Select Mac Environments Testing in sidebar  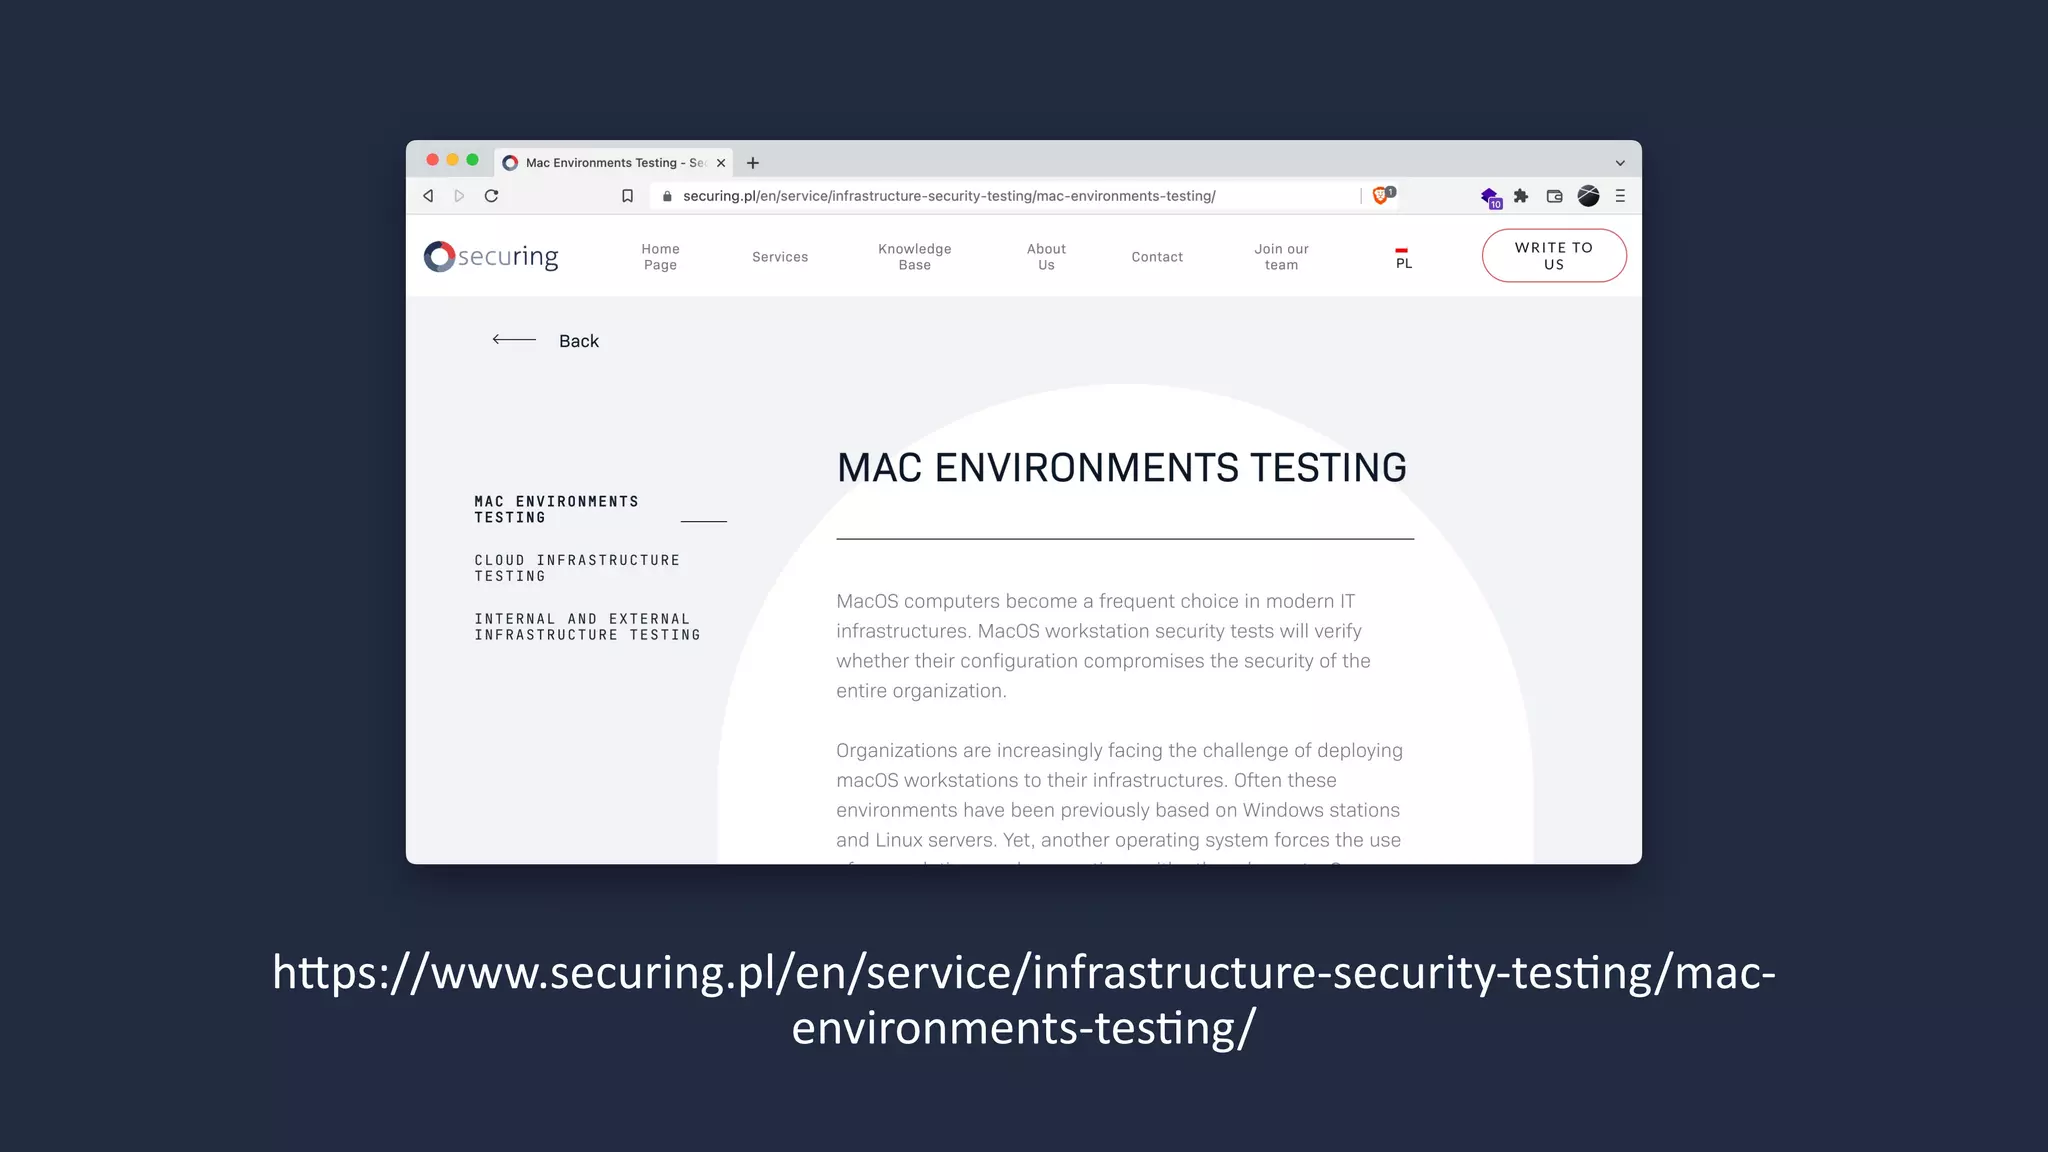click(x=557, y=510)
